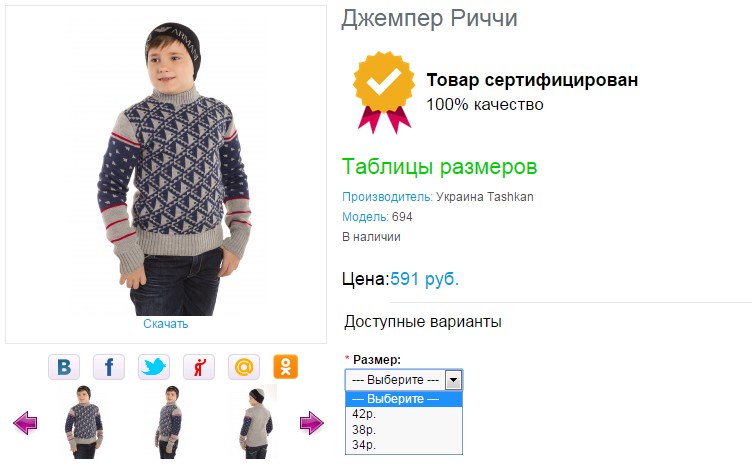Show next thumbnails with right purple arrow

click(312, 423)
